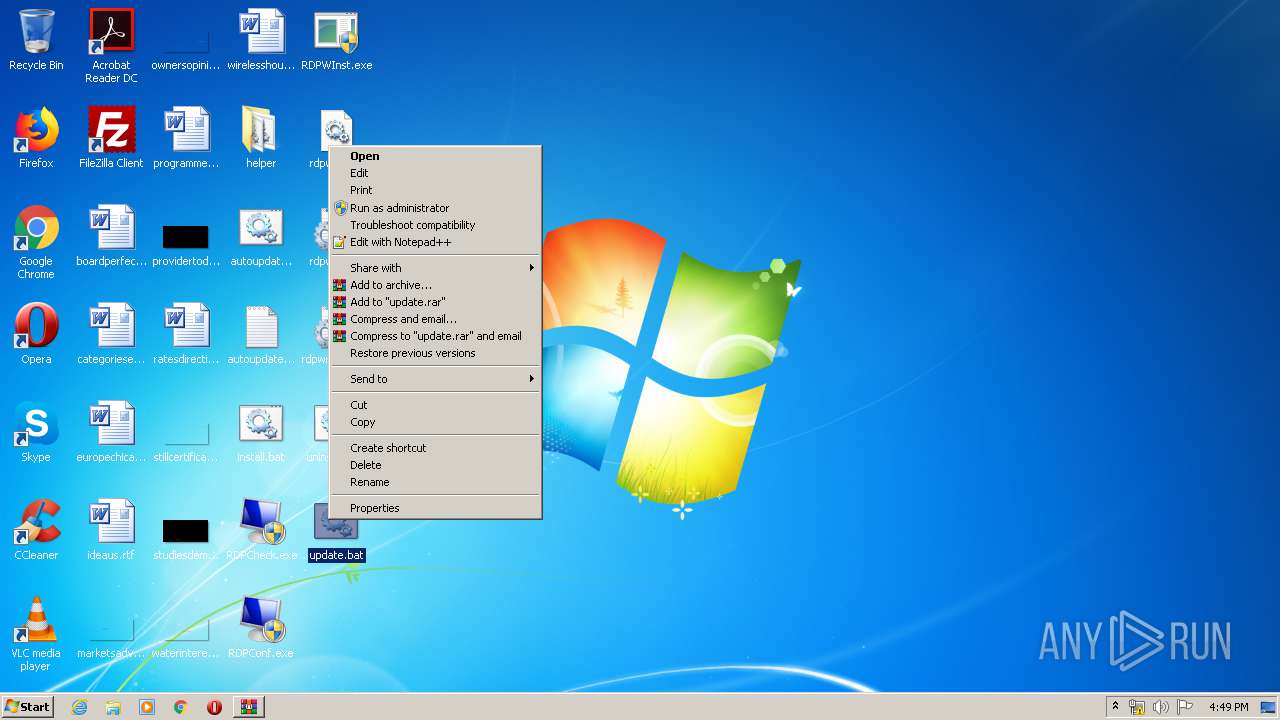This screenshot has width=1280, height=720.
Task: Select the RDPWInst.exe desktop icon
Action: pyautogui.click(x=336, y=40)
